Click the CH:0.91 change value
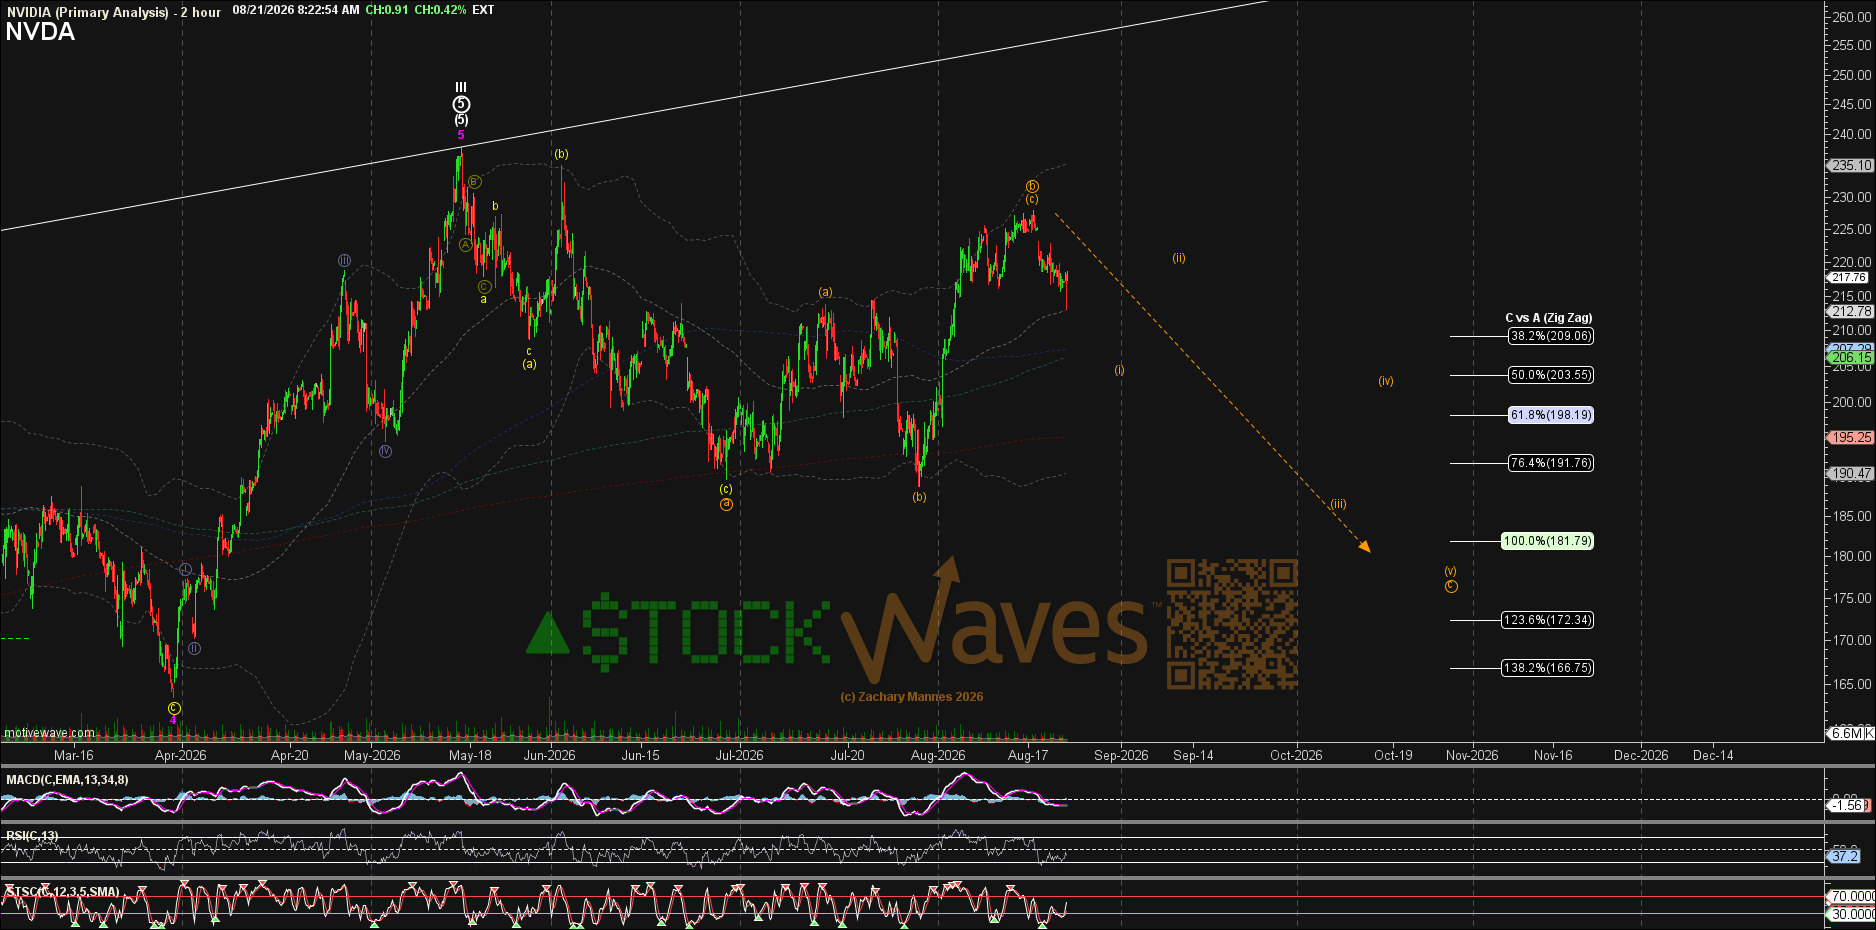The width and height of the screenshot is (1876, 930). (387, 10)
